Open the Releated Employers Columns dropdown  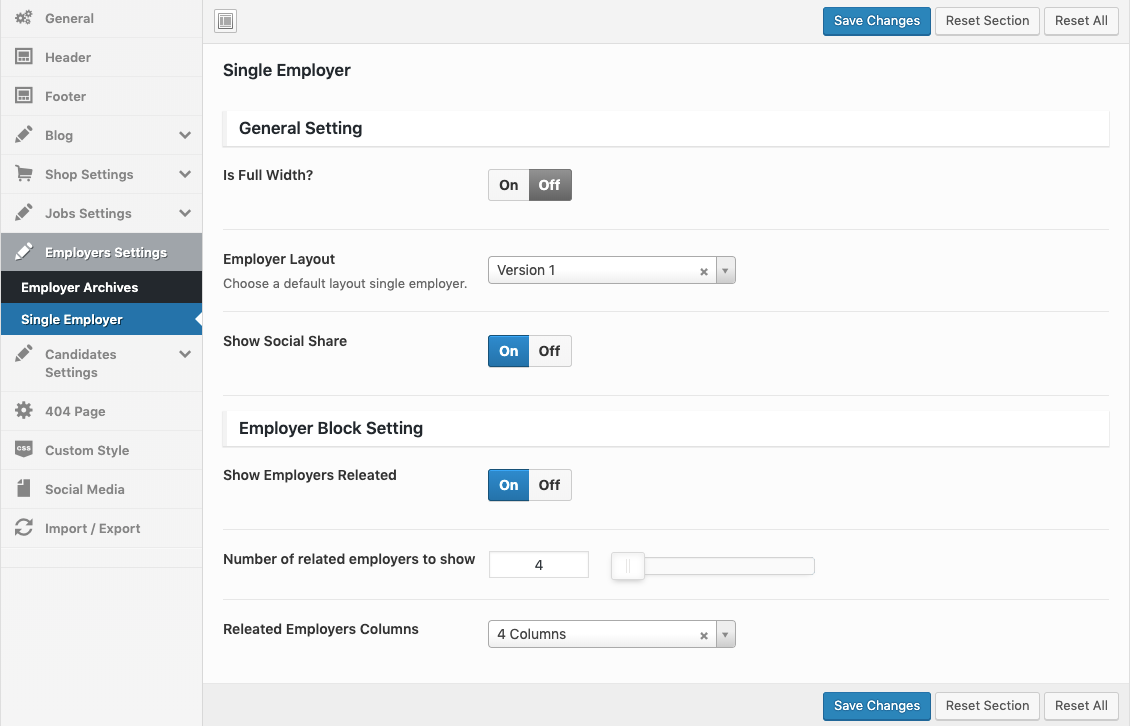(611, 634)
